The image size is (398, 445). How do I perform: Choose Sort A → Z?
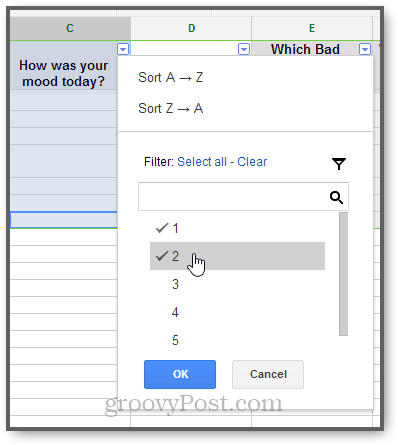click(x=170, y=77)
